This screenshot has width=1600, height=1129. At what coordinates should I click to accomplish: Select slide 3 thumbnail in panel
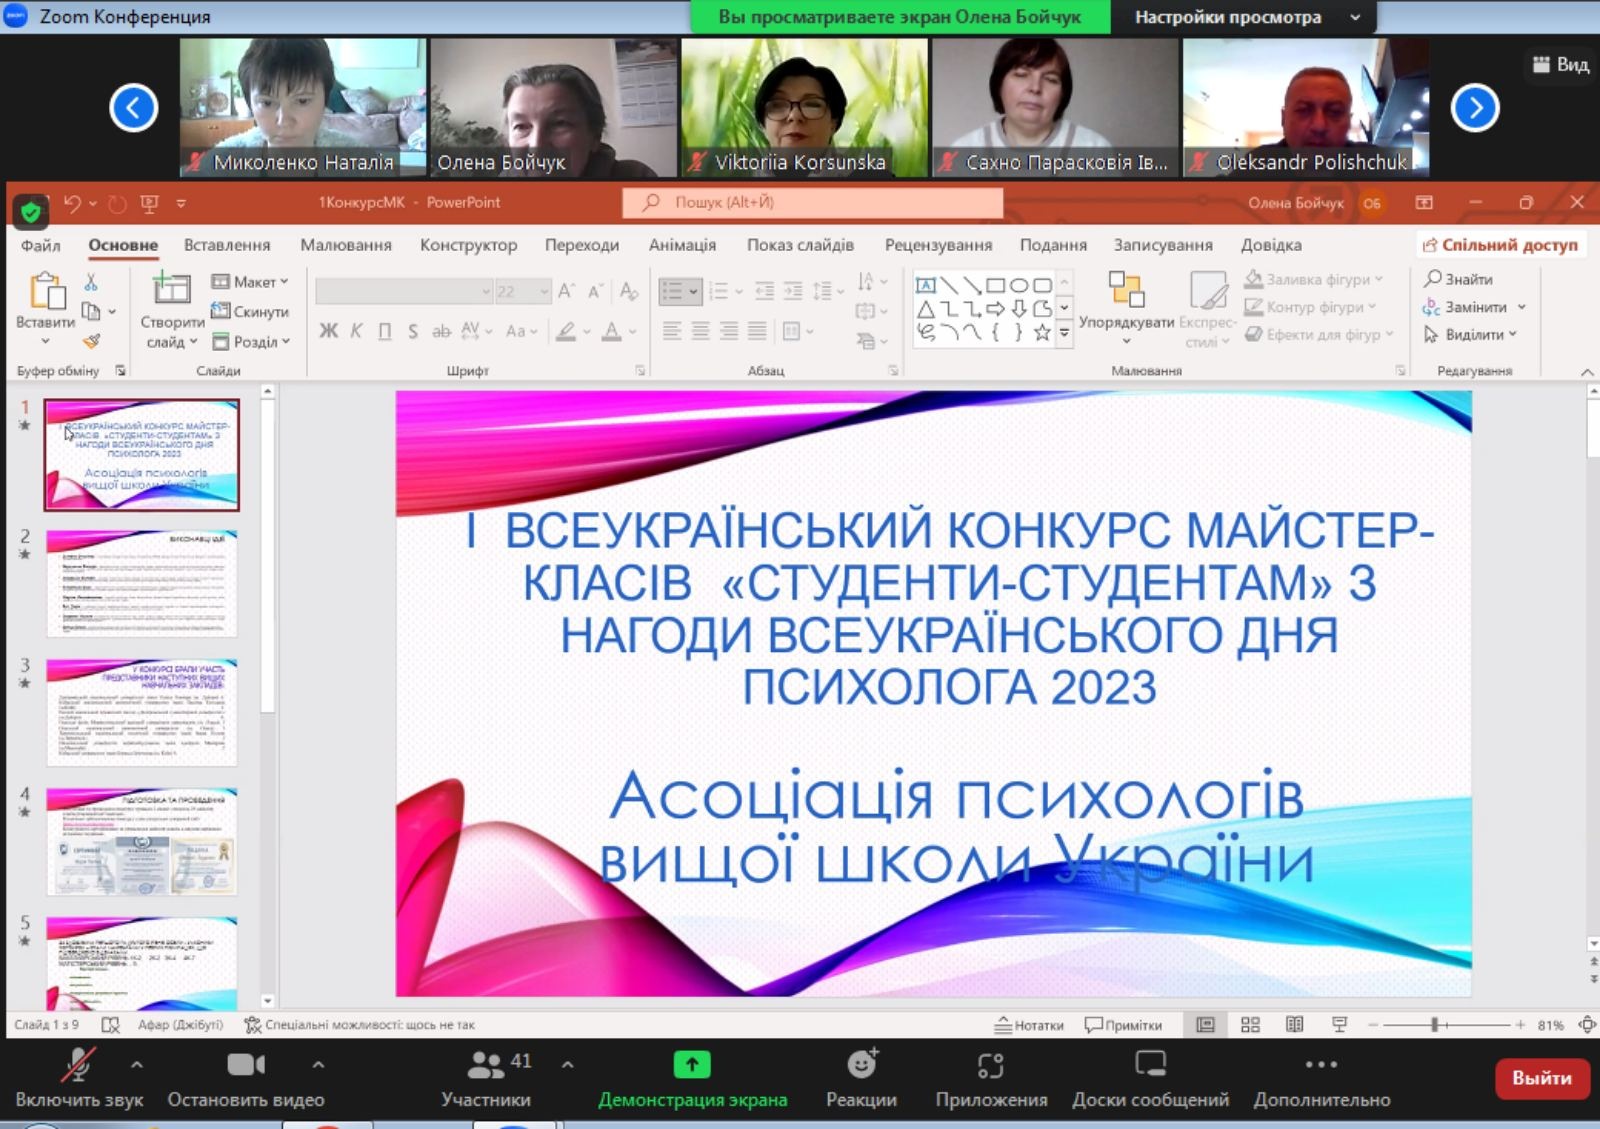pyautogui.click(x=142, y=711)
